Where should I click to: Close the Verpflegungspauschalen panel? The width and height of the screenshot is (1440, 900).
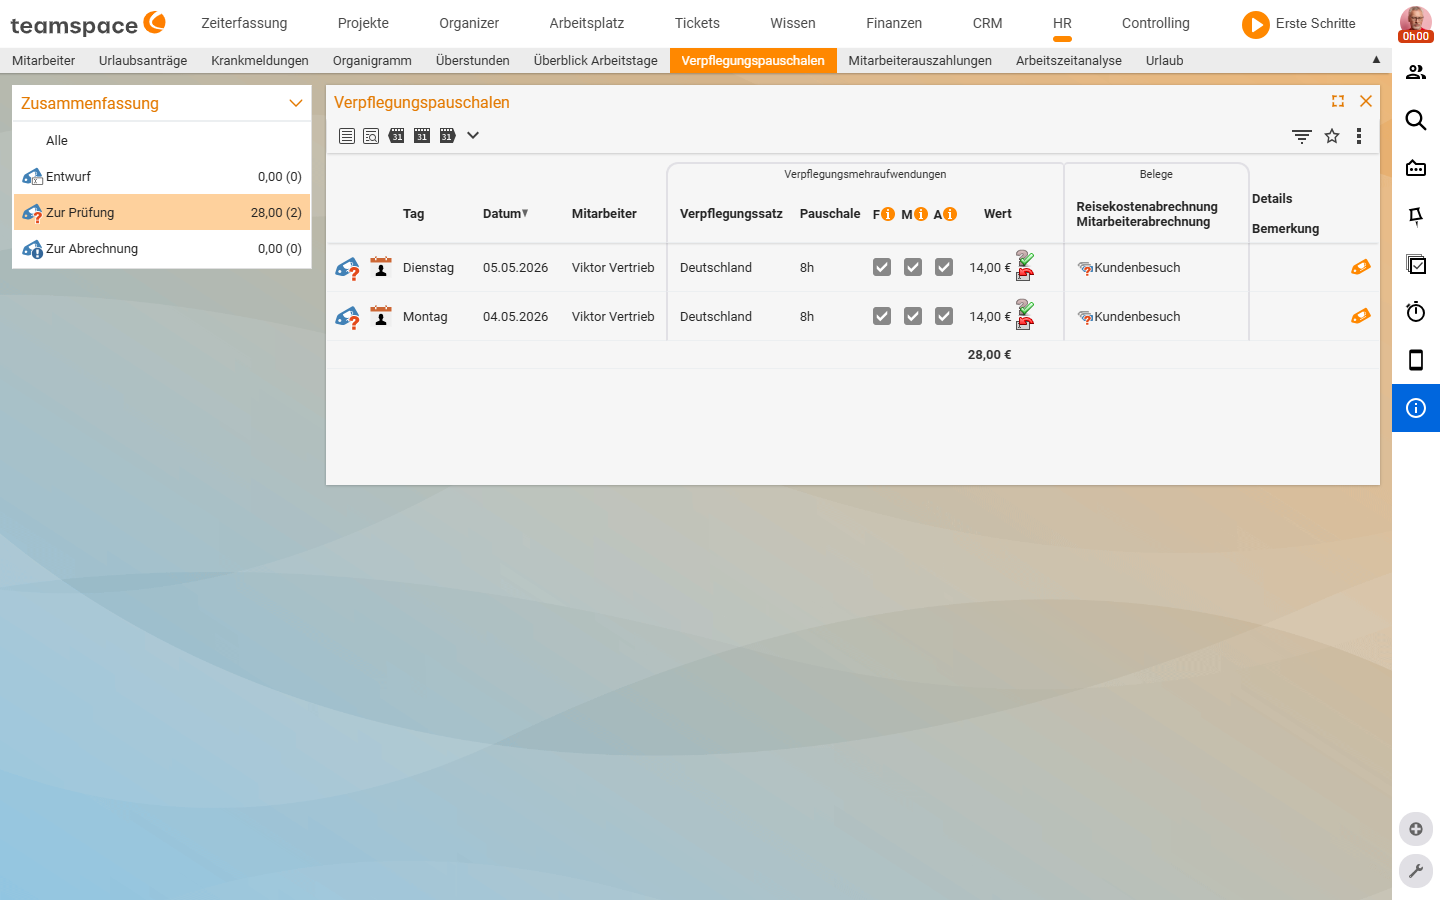point(1366,101)
